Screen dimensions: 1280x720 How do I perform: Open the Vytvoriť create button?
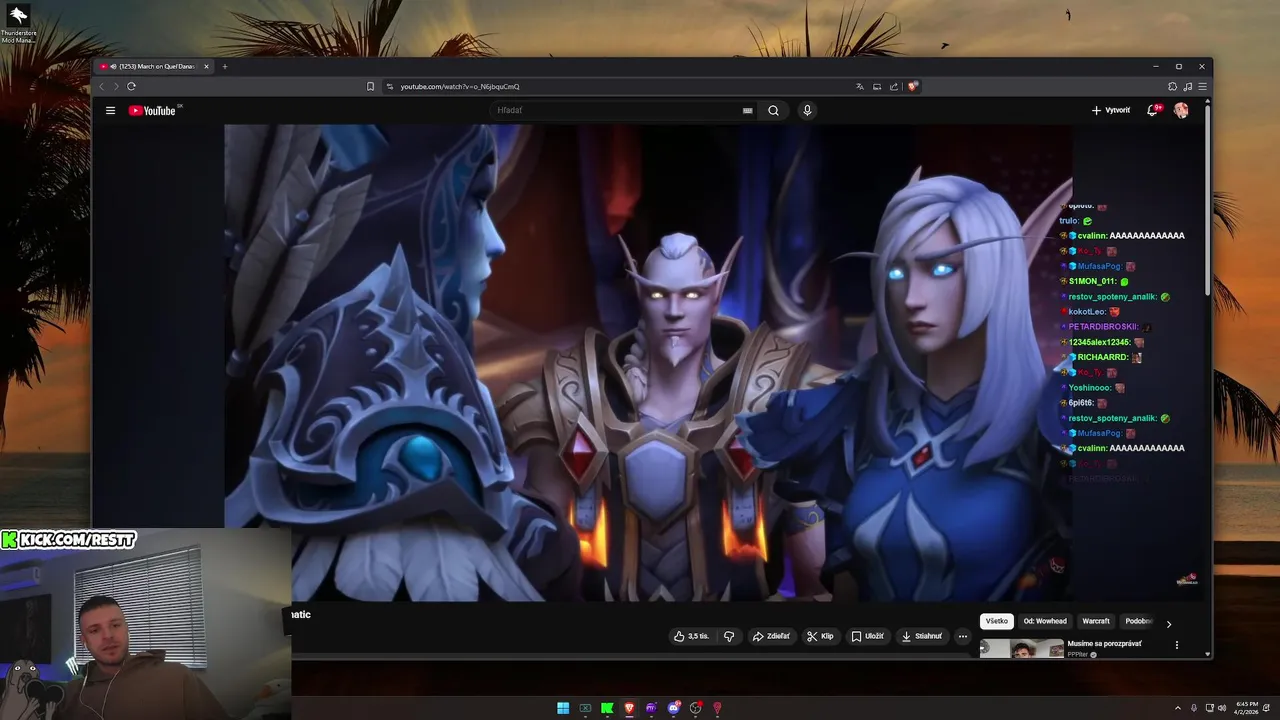coord(1111,111)
